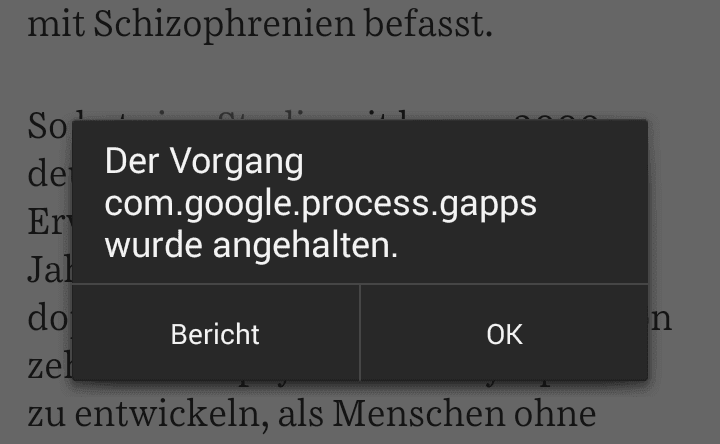Click the com.google.process.gapps process name
Viewport: 720px width, 444px height.
(321, 203)
